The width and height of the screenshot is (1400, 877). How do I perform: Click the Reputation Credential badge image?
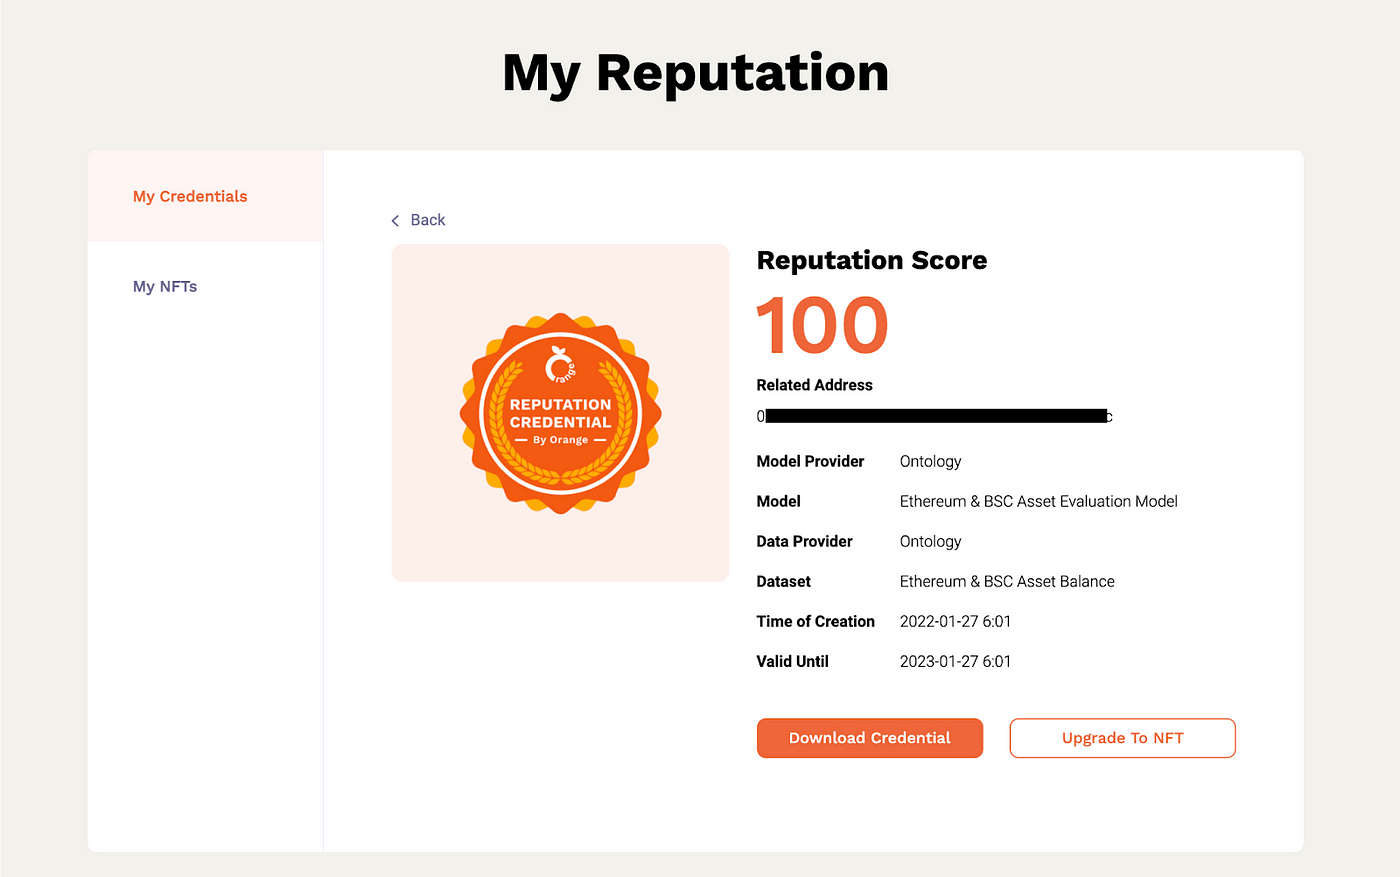[560, 413]
